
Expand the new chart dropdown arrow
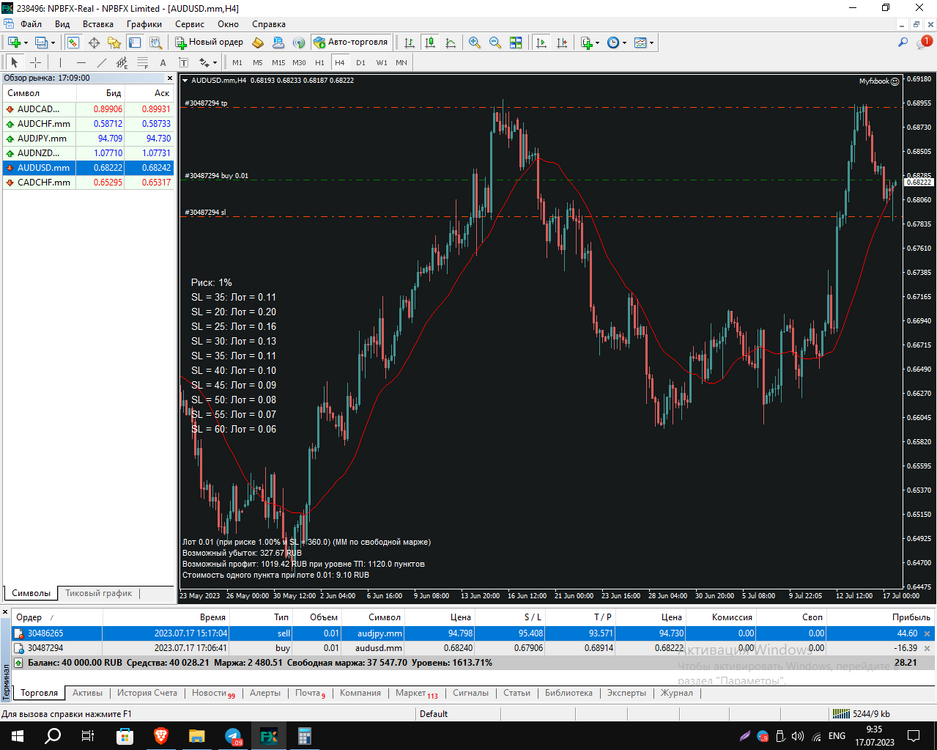[x=26, y=43]
